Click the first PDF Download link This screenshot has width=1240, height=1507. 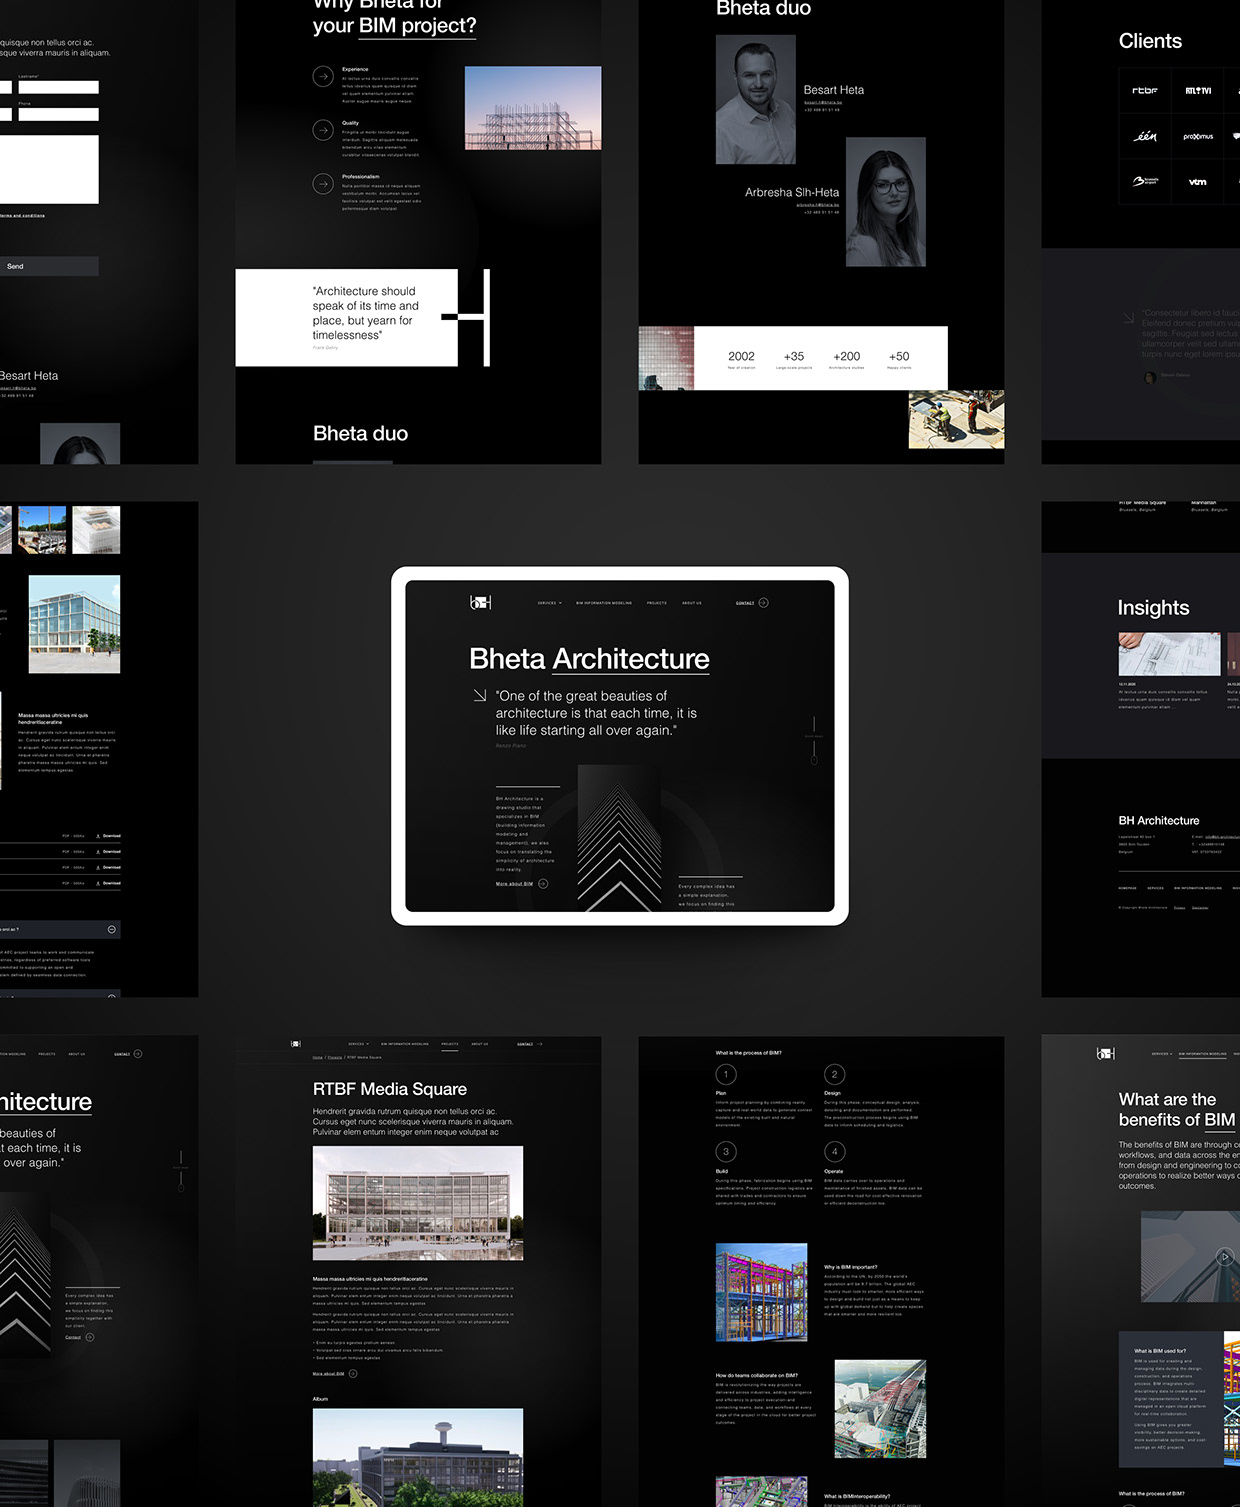109,836
